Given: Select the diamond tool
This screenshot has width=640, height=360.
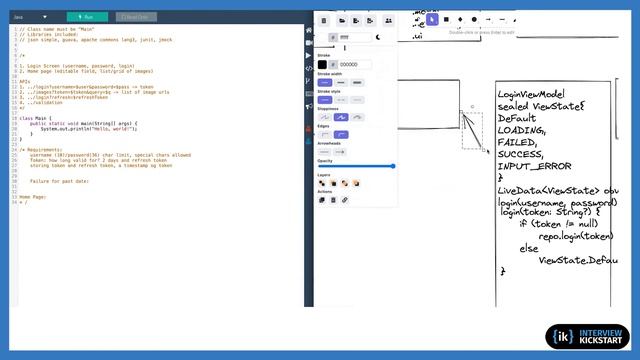Looking at the screenshot, I should 460,19.
